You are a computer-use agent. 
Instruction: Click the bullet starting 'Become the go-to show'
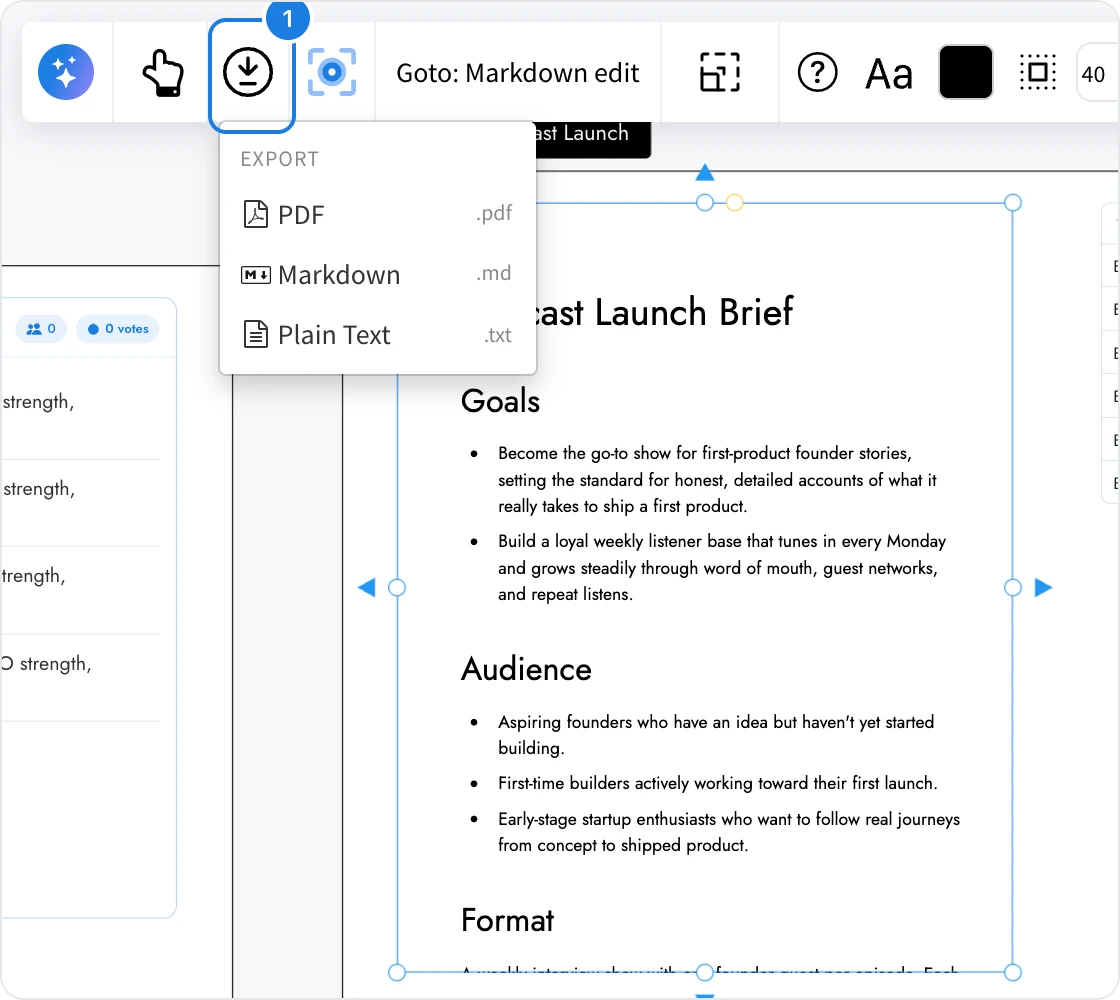click(717, 479)
